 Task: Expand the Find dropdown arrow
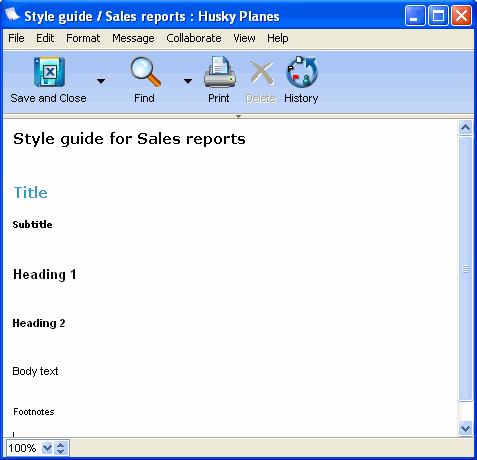click(x=188, y=81)
